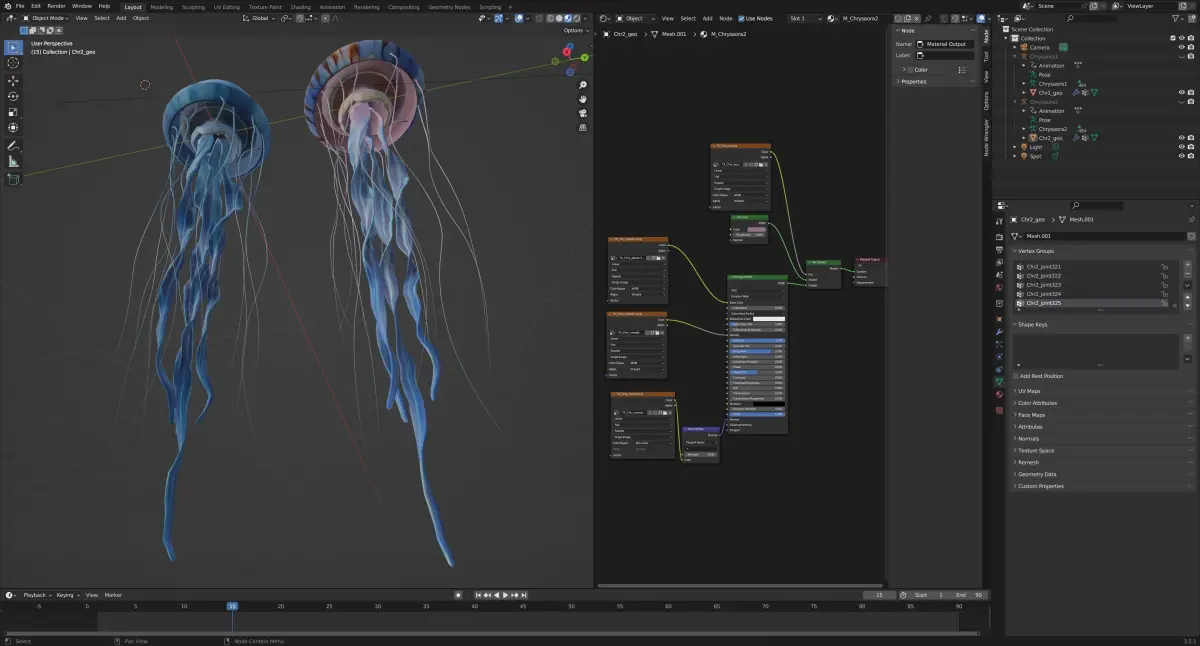Image resolution: width=1200 pixels, height=646 pixels.
Task: Select the 3D Cursor tool
Action: 14,63
